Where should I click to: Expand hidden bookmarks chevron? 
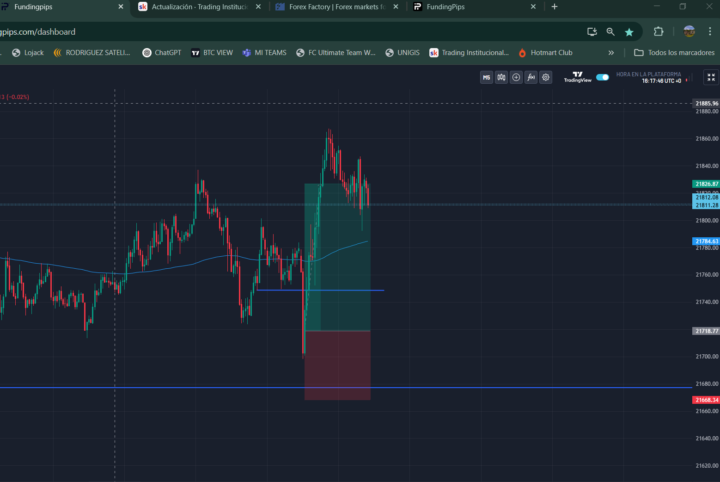(611, 52)
